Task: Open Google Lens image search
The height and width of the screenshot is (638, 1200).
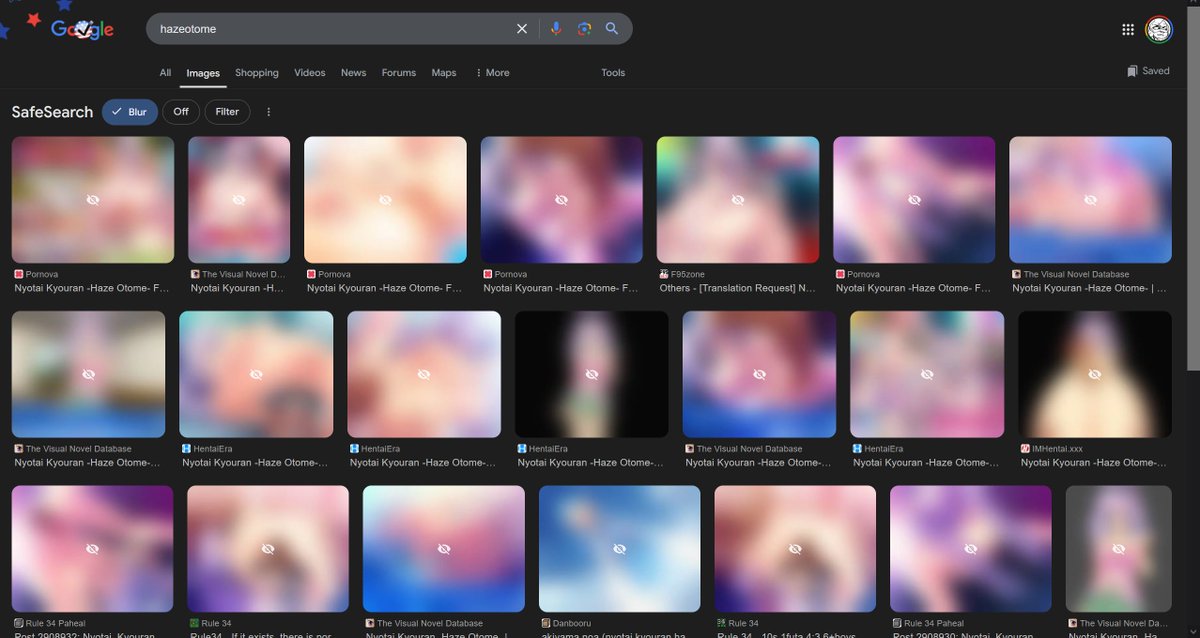Action: (584, 29)
